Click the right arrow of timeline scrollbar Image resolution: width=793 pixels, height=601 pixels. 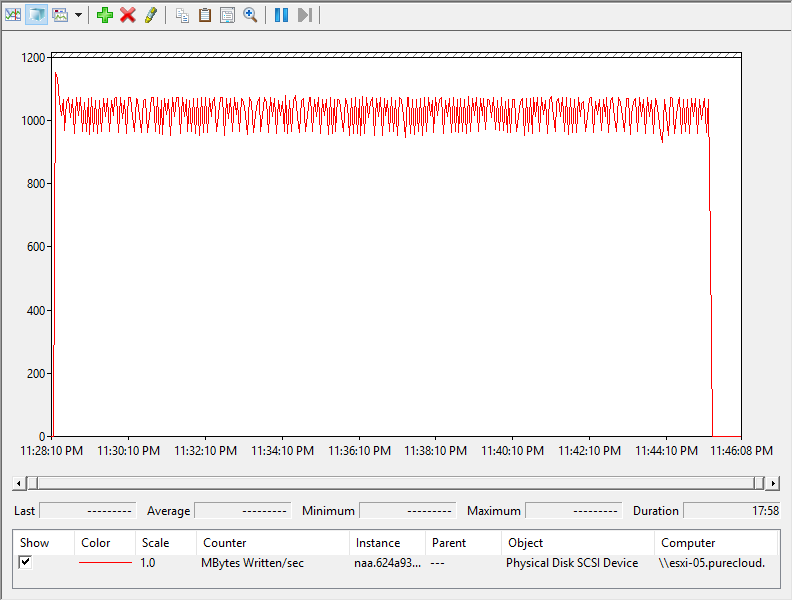772,483
